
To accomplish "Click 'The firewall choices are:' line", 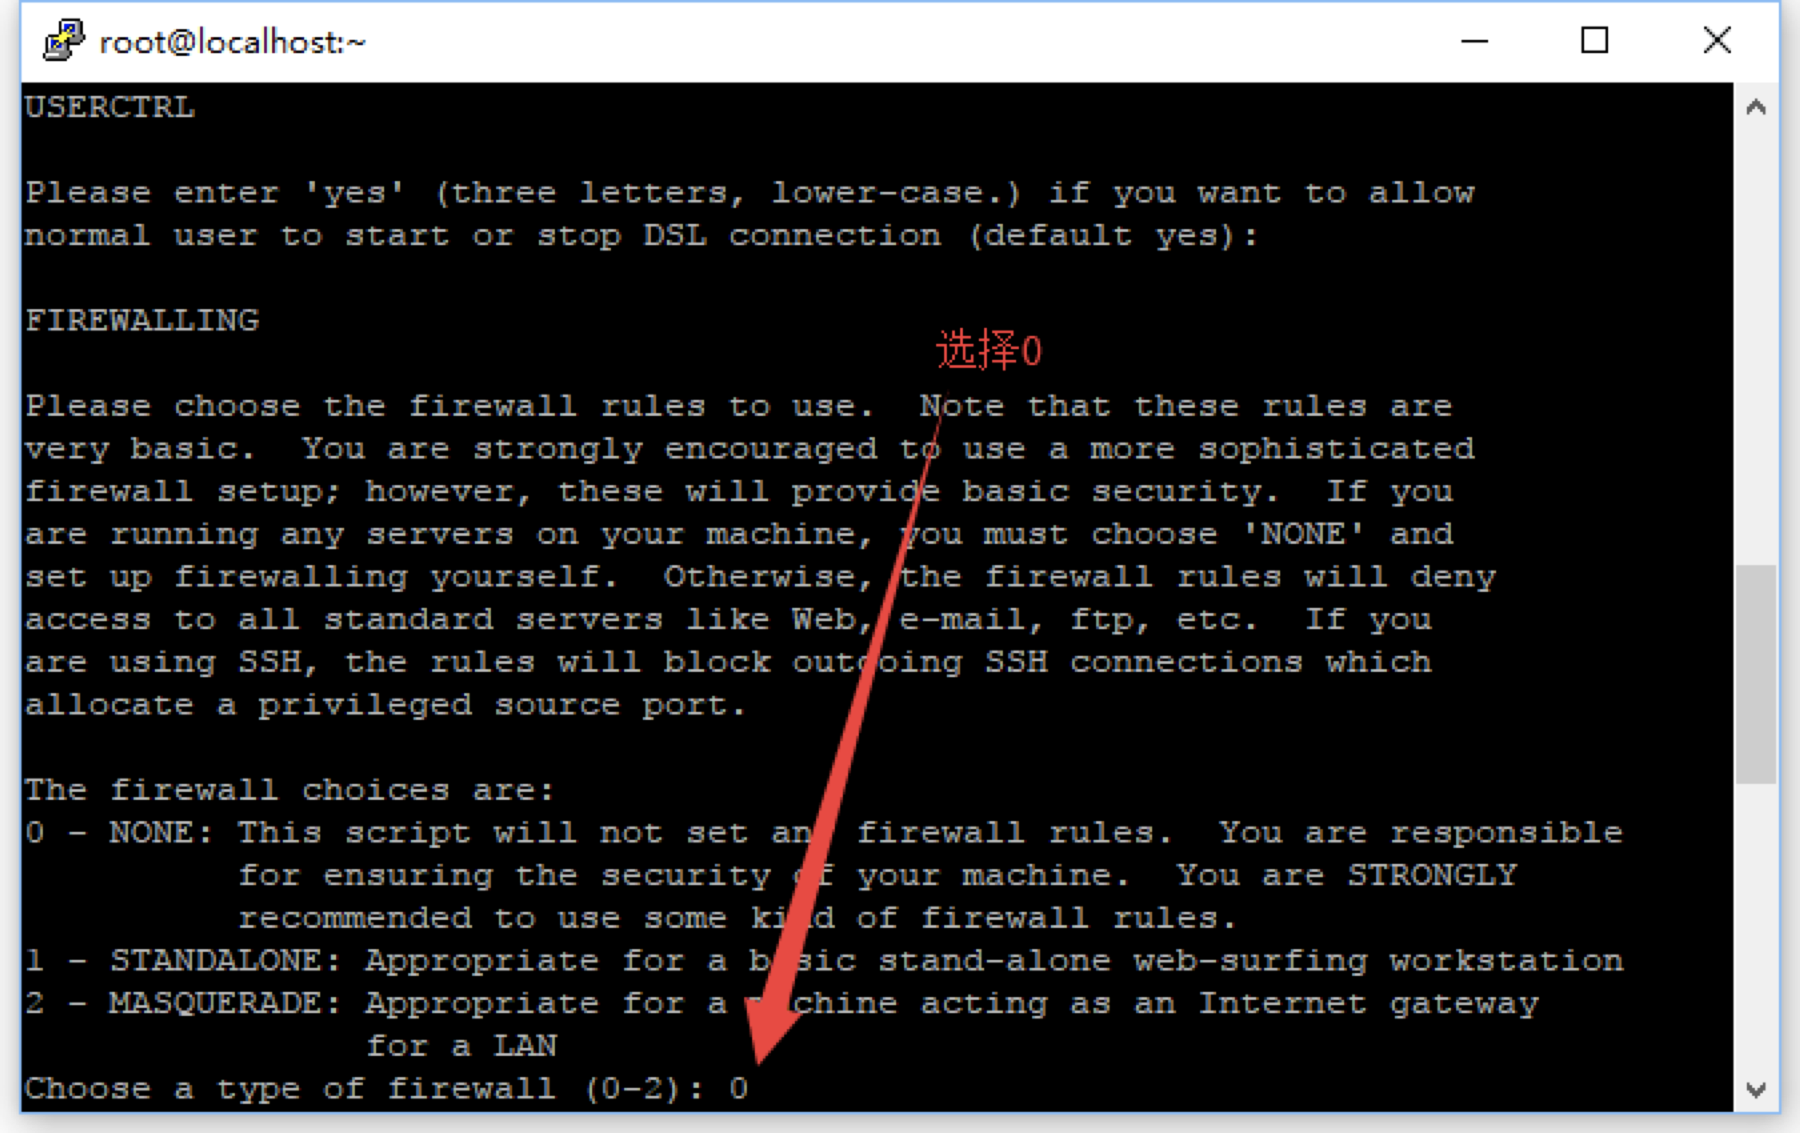I will click(x=290, y=790).
